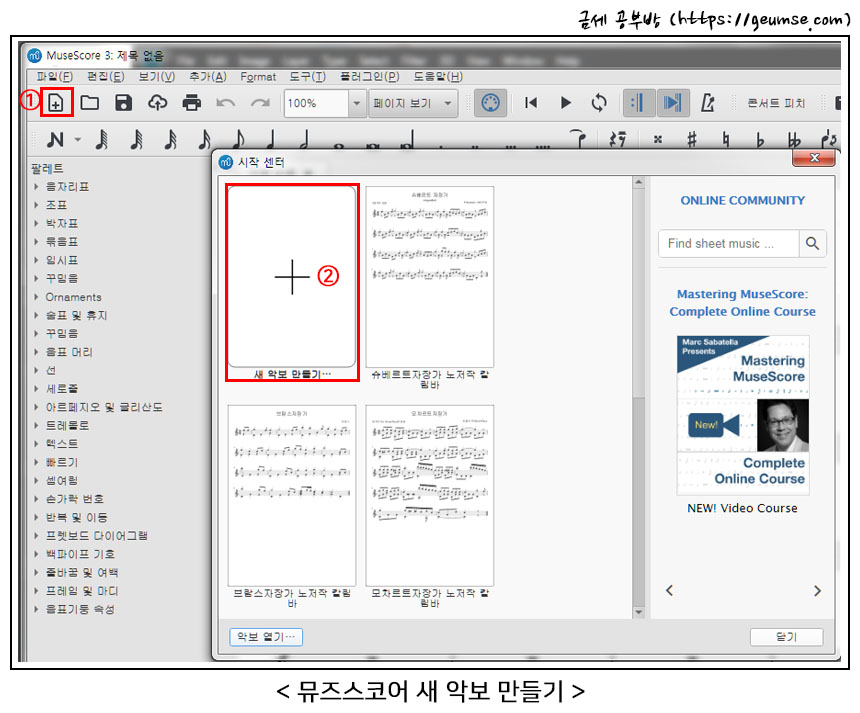Screen dimensions: 860x713
Task: Expand the 음자리표 palette
Action: click(x=36, y=186)
